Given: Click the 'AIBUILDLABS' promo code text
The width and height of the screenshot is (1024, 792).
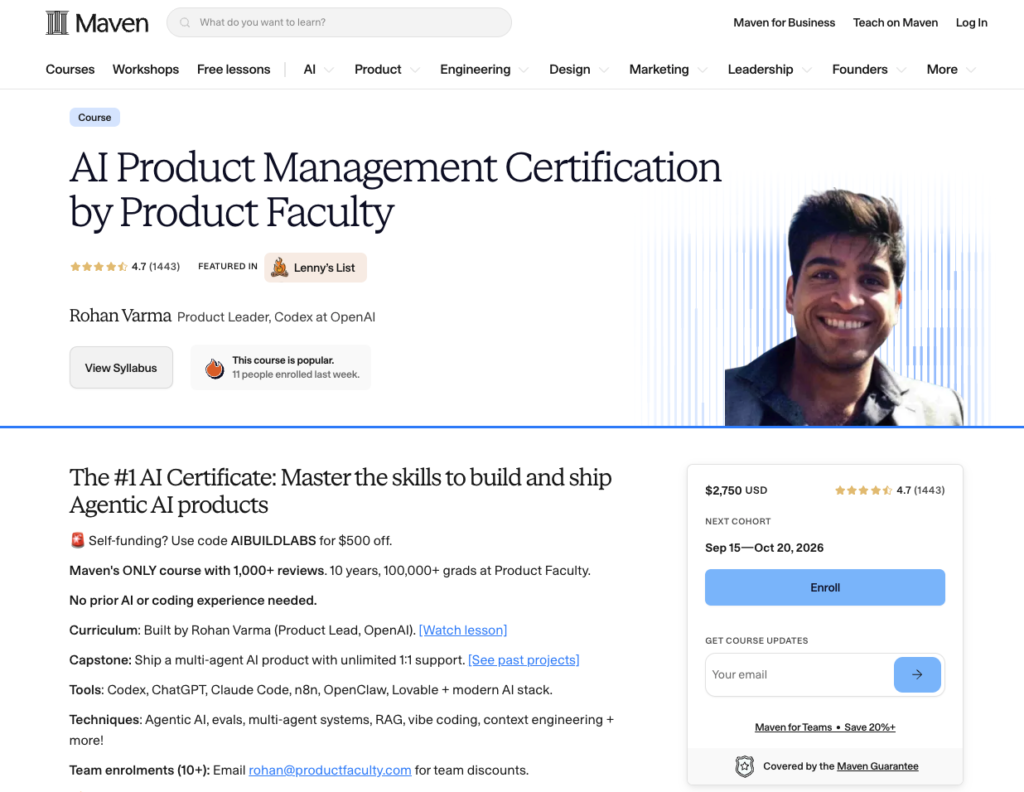Looking at the screenshot, I should tap(273, 541).
